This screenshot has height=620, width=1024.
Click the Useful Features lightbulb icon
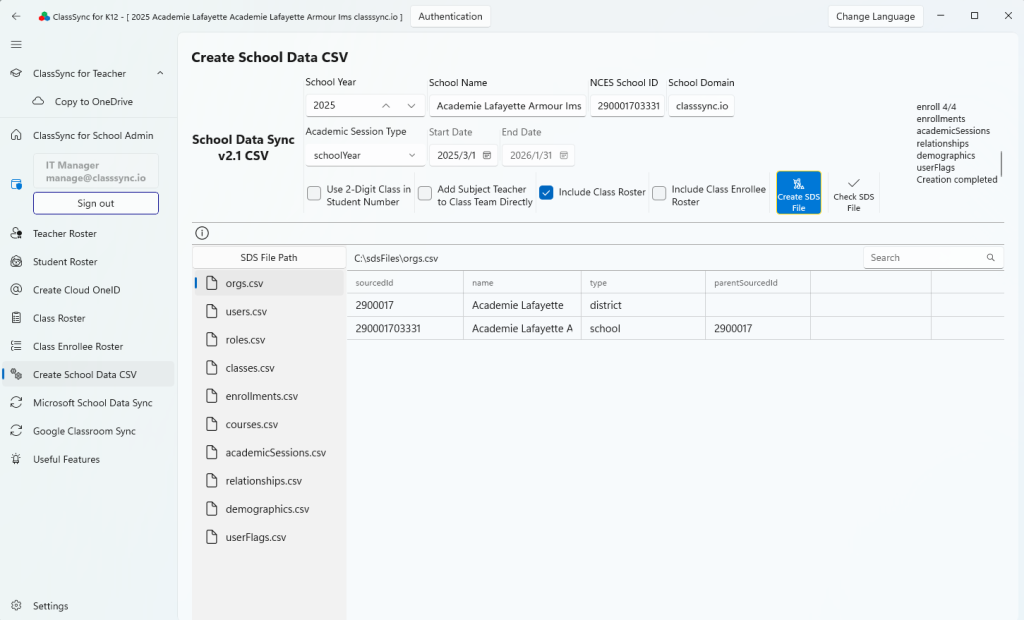coord(16,459)
